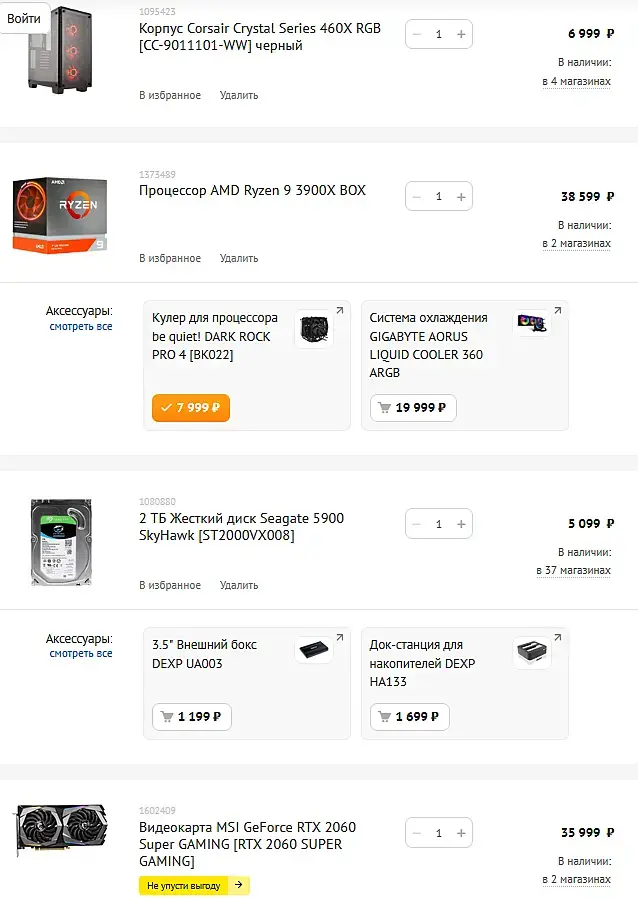Show availability in 37 магазинах
This screenshot has width=638, height=900.
pos(574,570)
